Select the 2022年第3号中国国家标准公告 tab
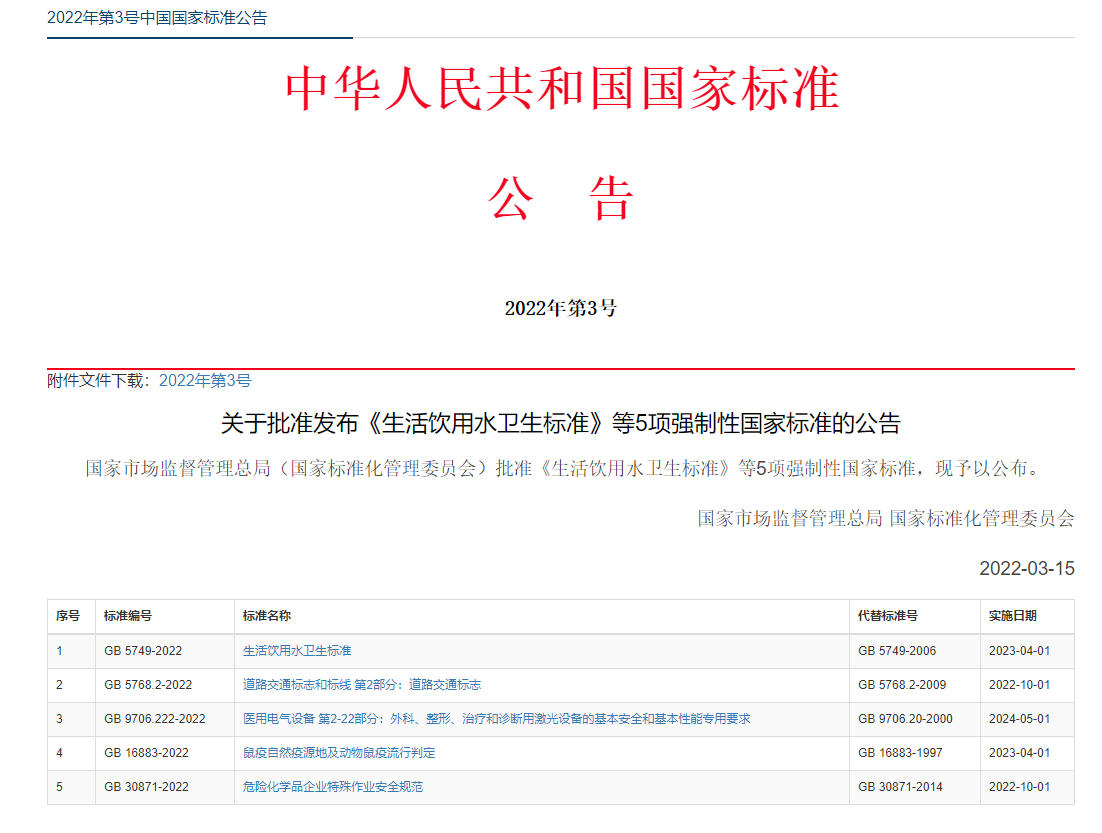Image resolution: width=1102 pixels, height=833 pixels. [157, 18]
